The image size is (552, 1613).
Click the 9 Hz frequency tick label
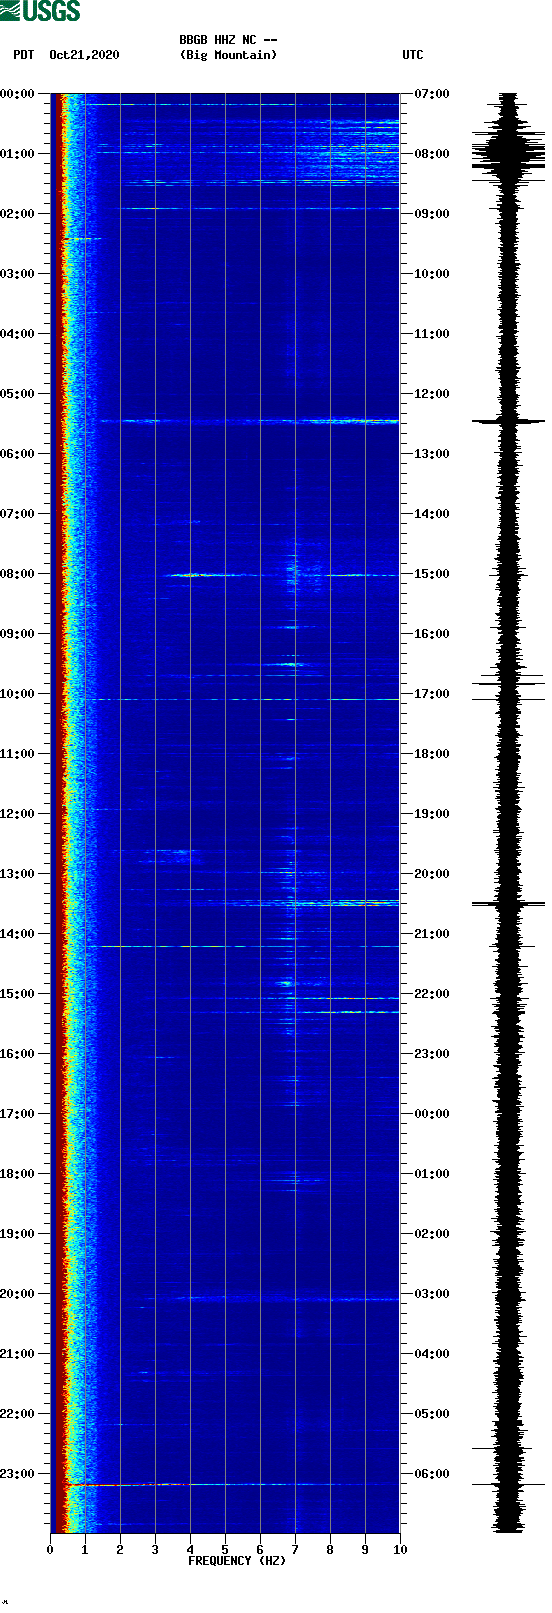365,1550
